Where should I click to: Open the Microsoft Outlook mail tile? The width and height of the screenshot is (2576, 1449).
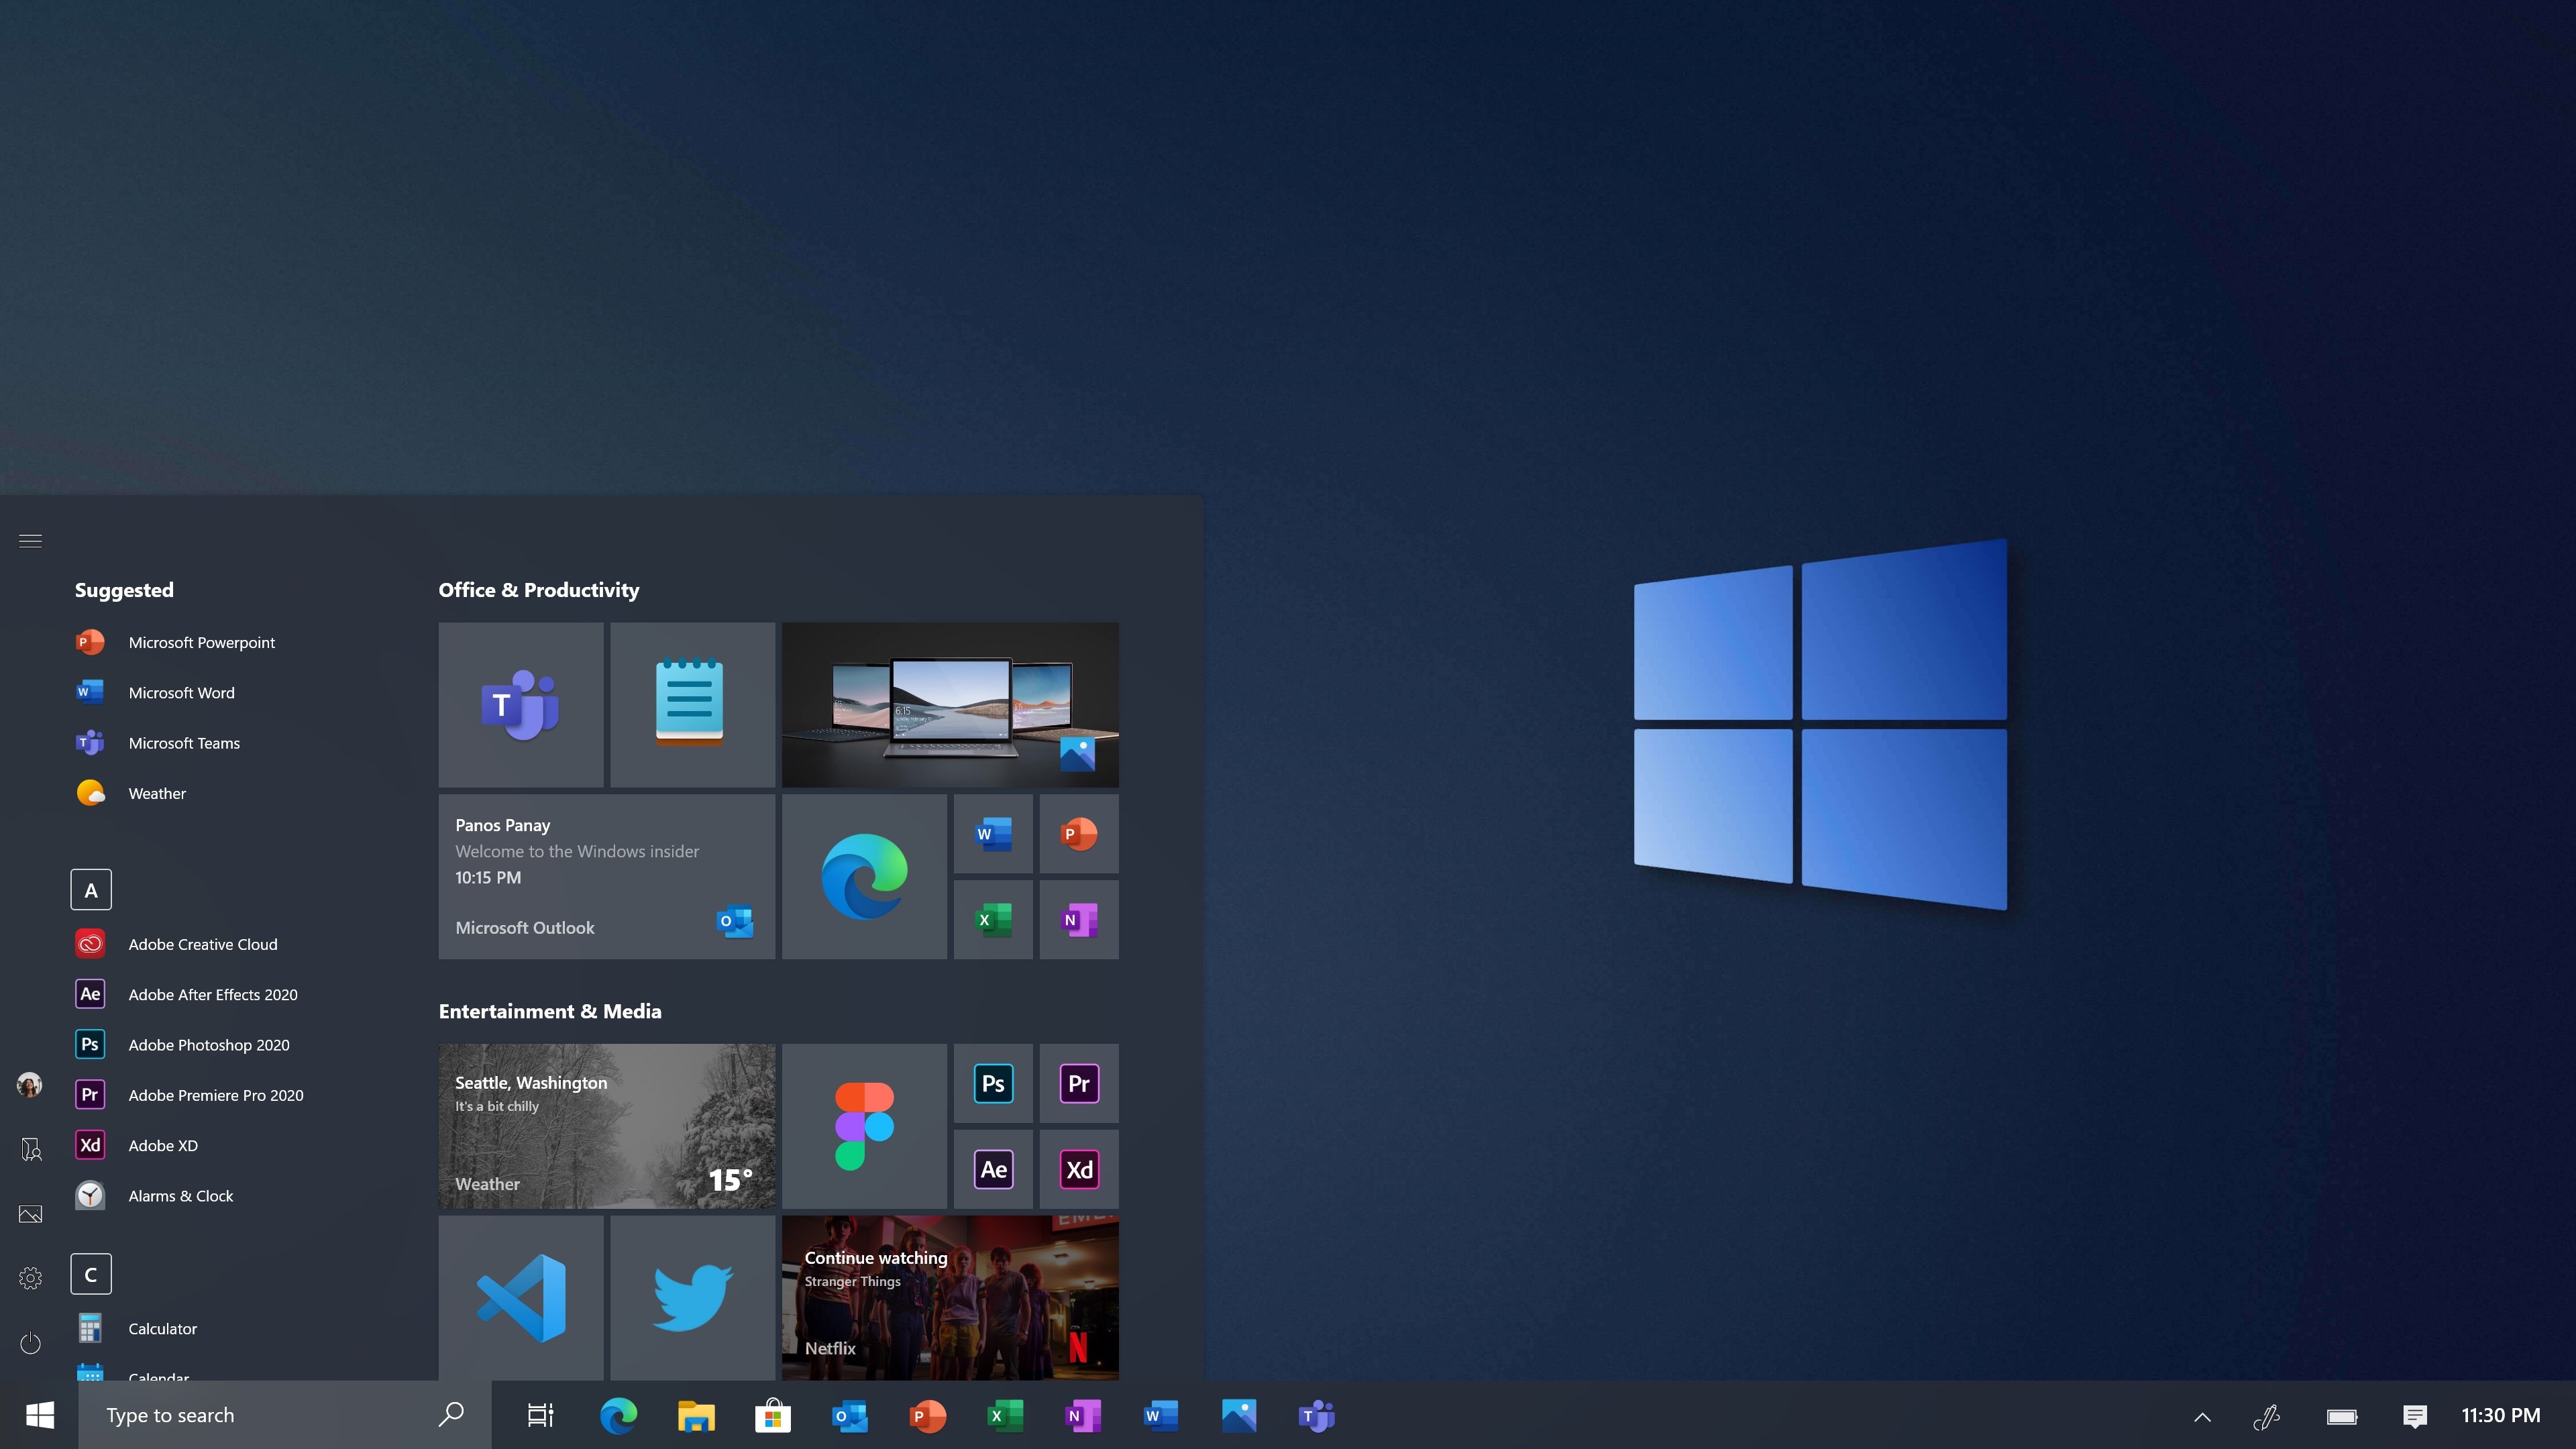(606, 876)
